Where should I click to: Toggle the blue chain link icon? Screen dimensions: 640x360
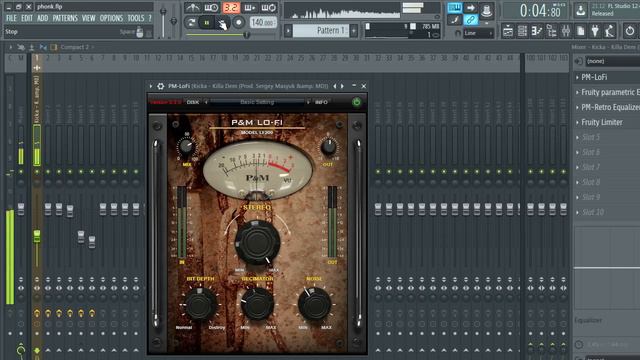470,20
